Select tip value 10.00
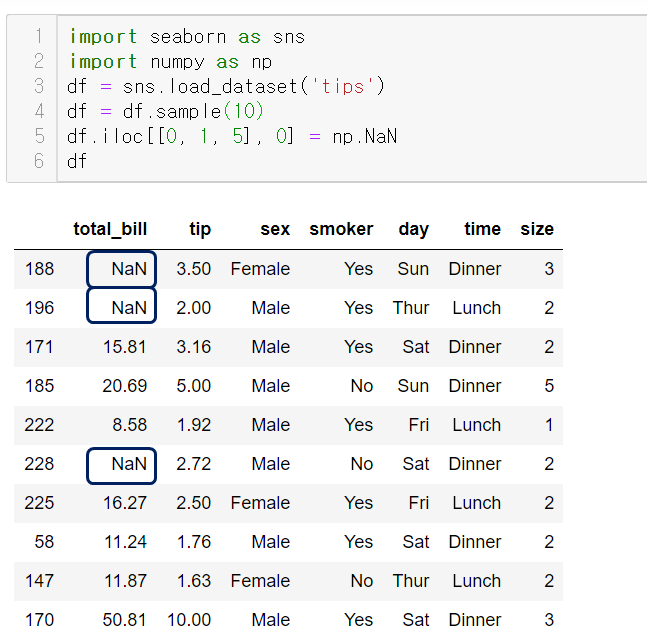Viewport: 647px width, 644px height. pos(189,620)
